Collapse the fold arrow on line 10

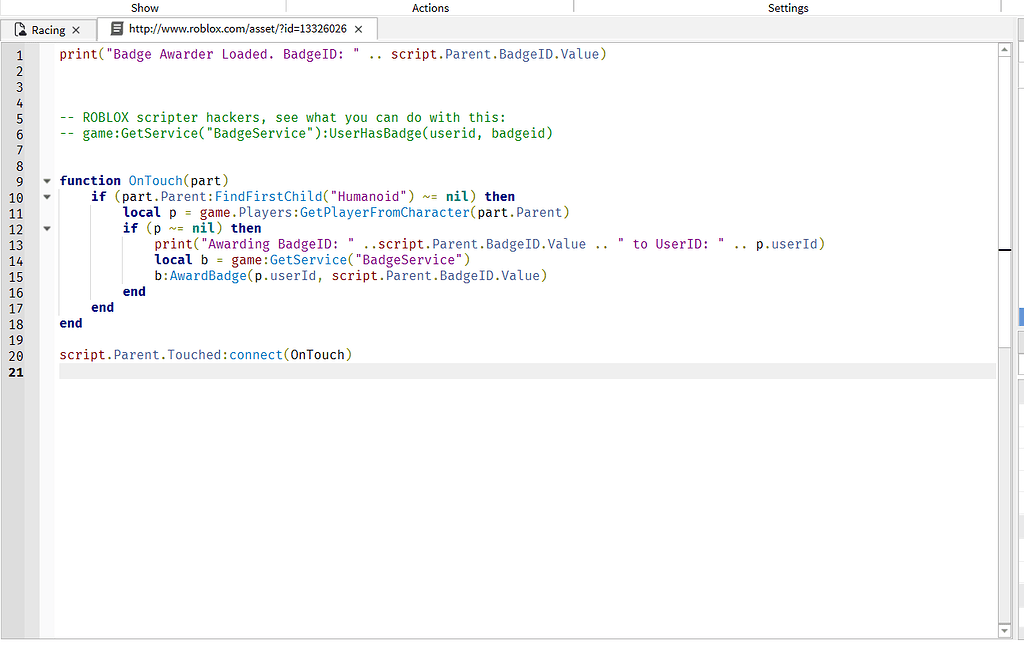coord(47,196)
